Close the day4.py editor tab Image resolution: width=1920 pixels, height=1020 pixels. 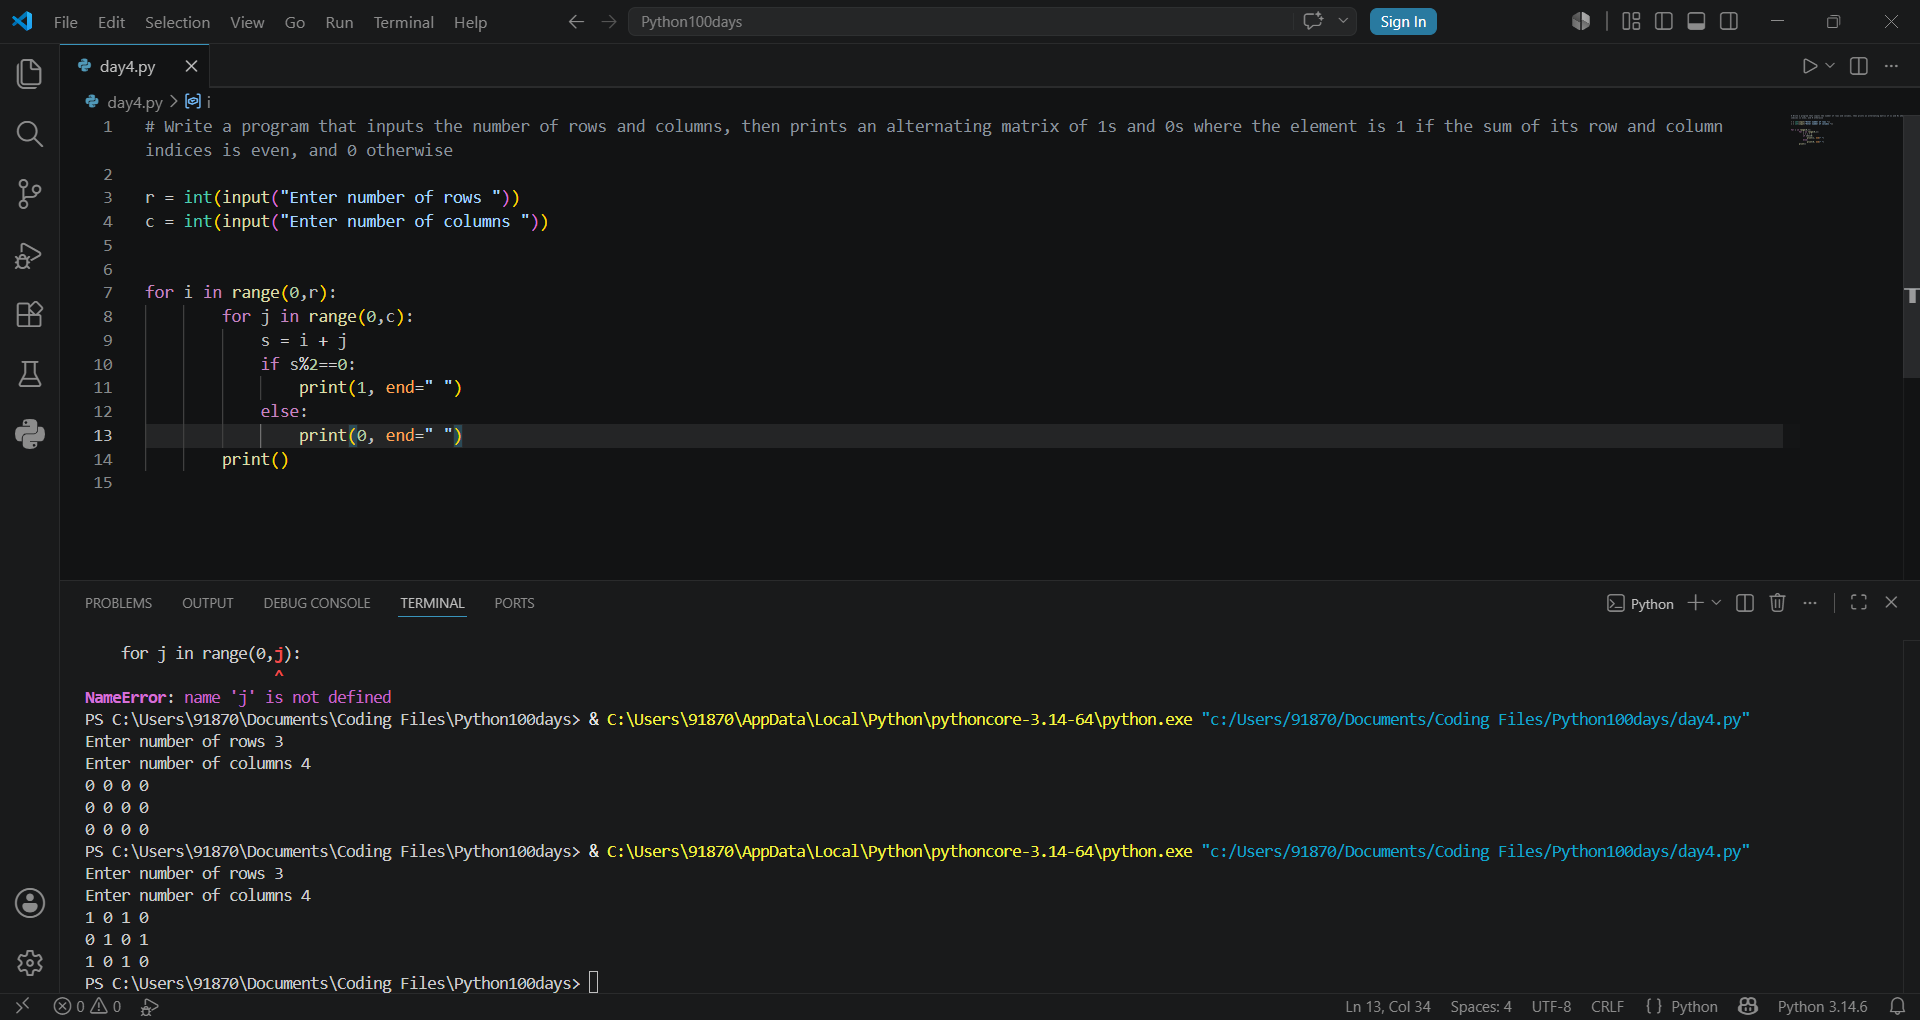[191, 66]
